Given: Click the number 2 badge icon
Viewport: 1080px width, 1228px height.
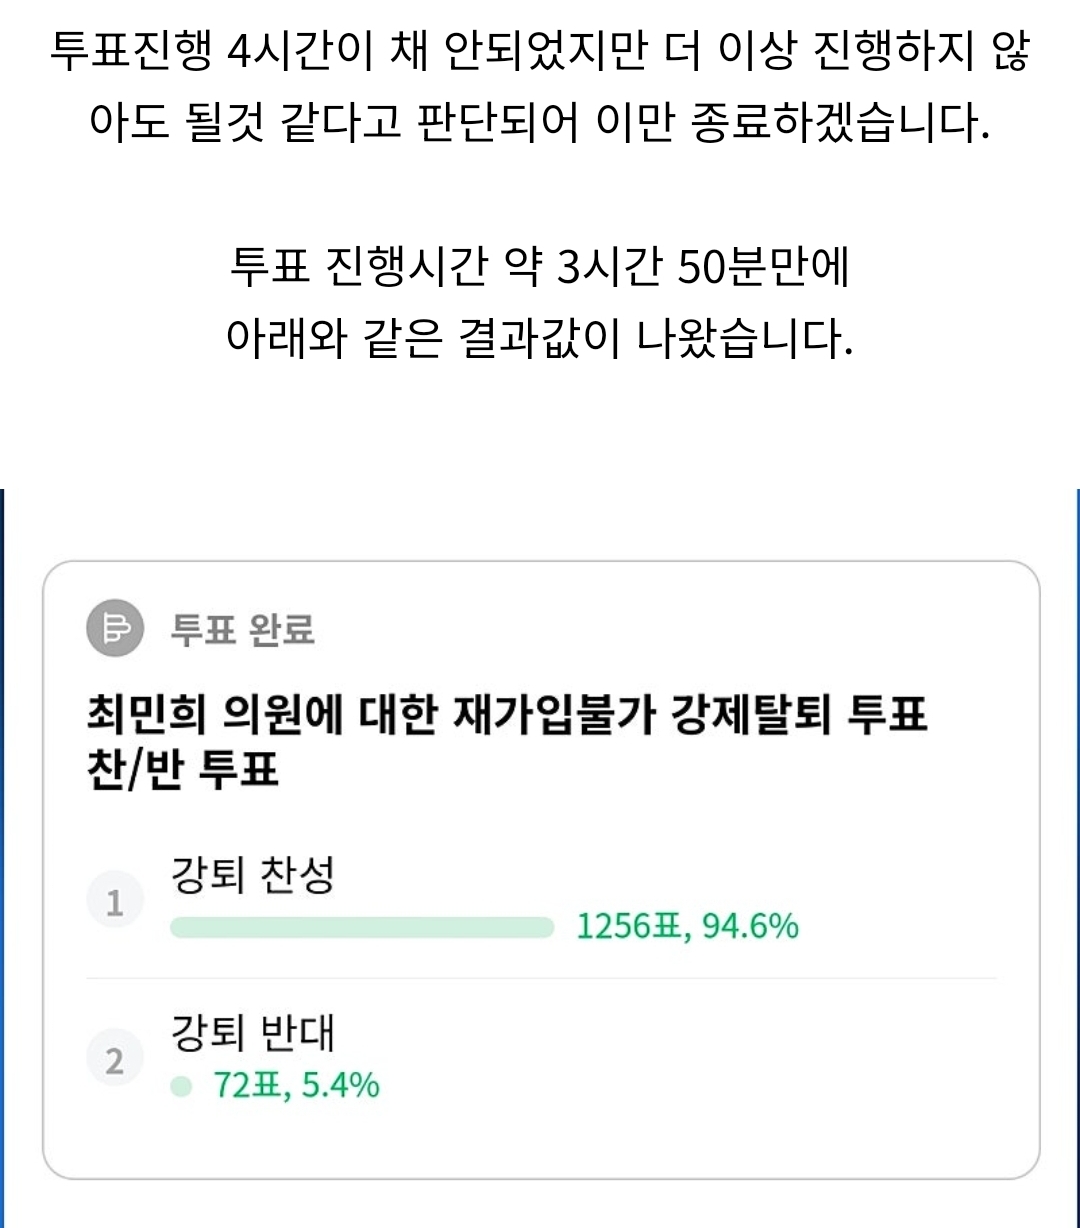Looking at the screenshot, I should coord(115,1060).
